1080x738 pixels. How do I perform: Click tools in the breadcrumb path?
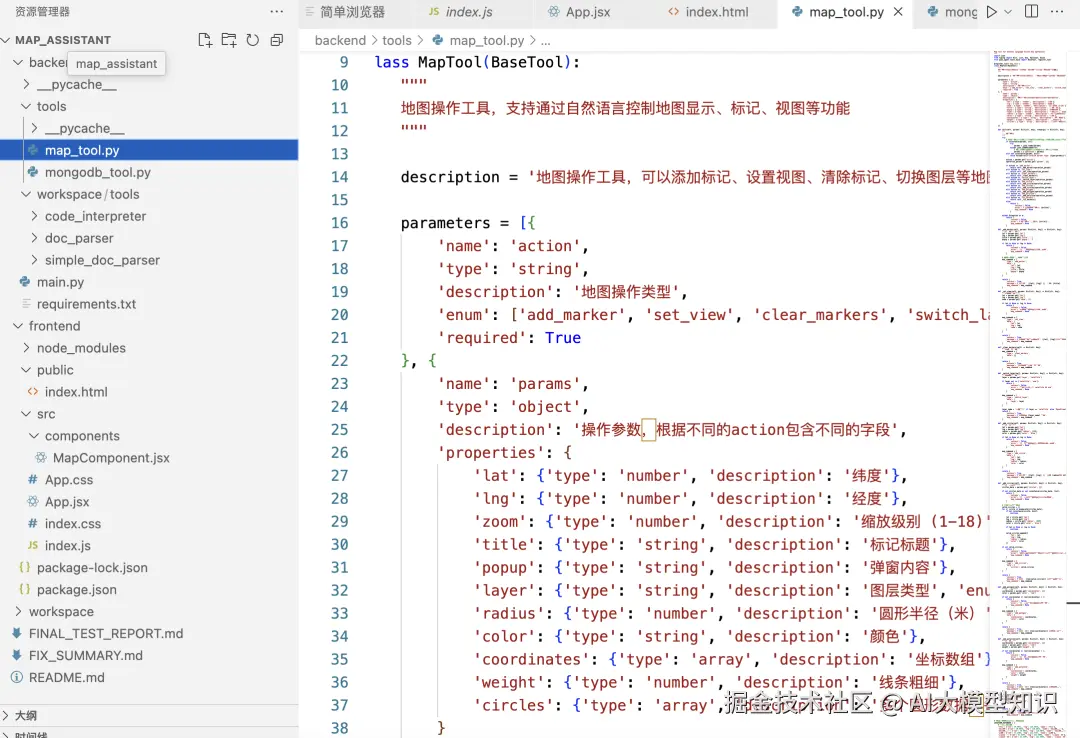pyautogui.click(x=397, y=41)
